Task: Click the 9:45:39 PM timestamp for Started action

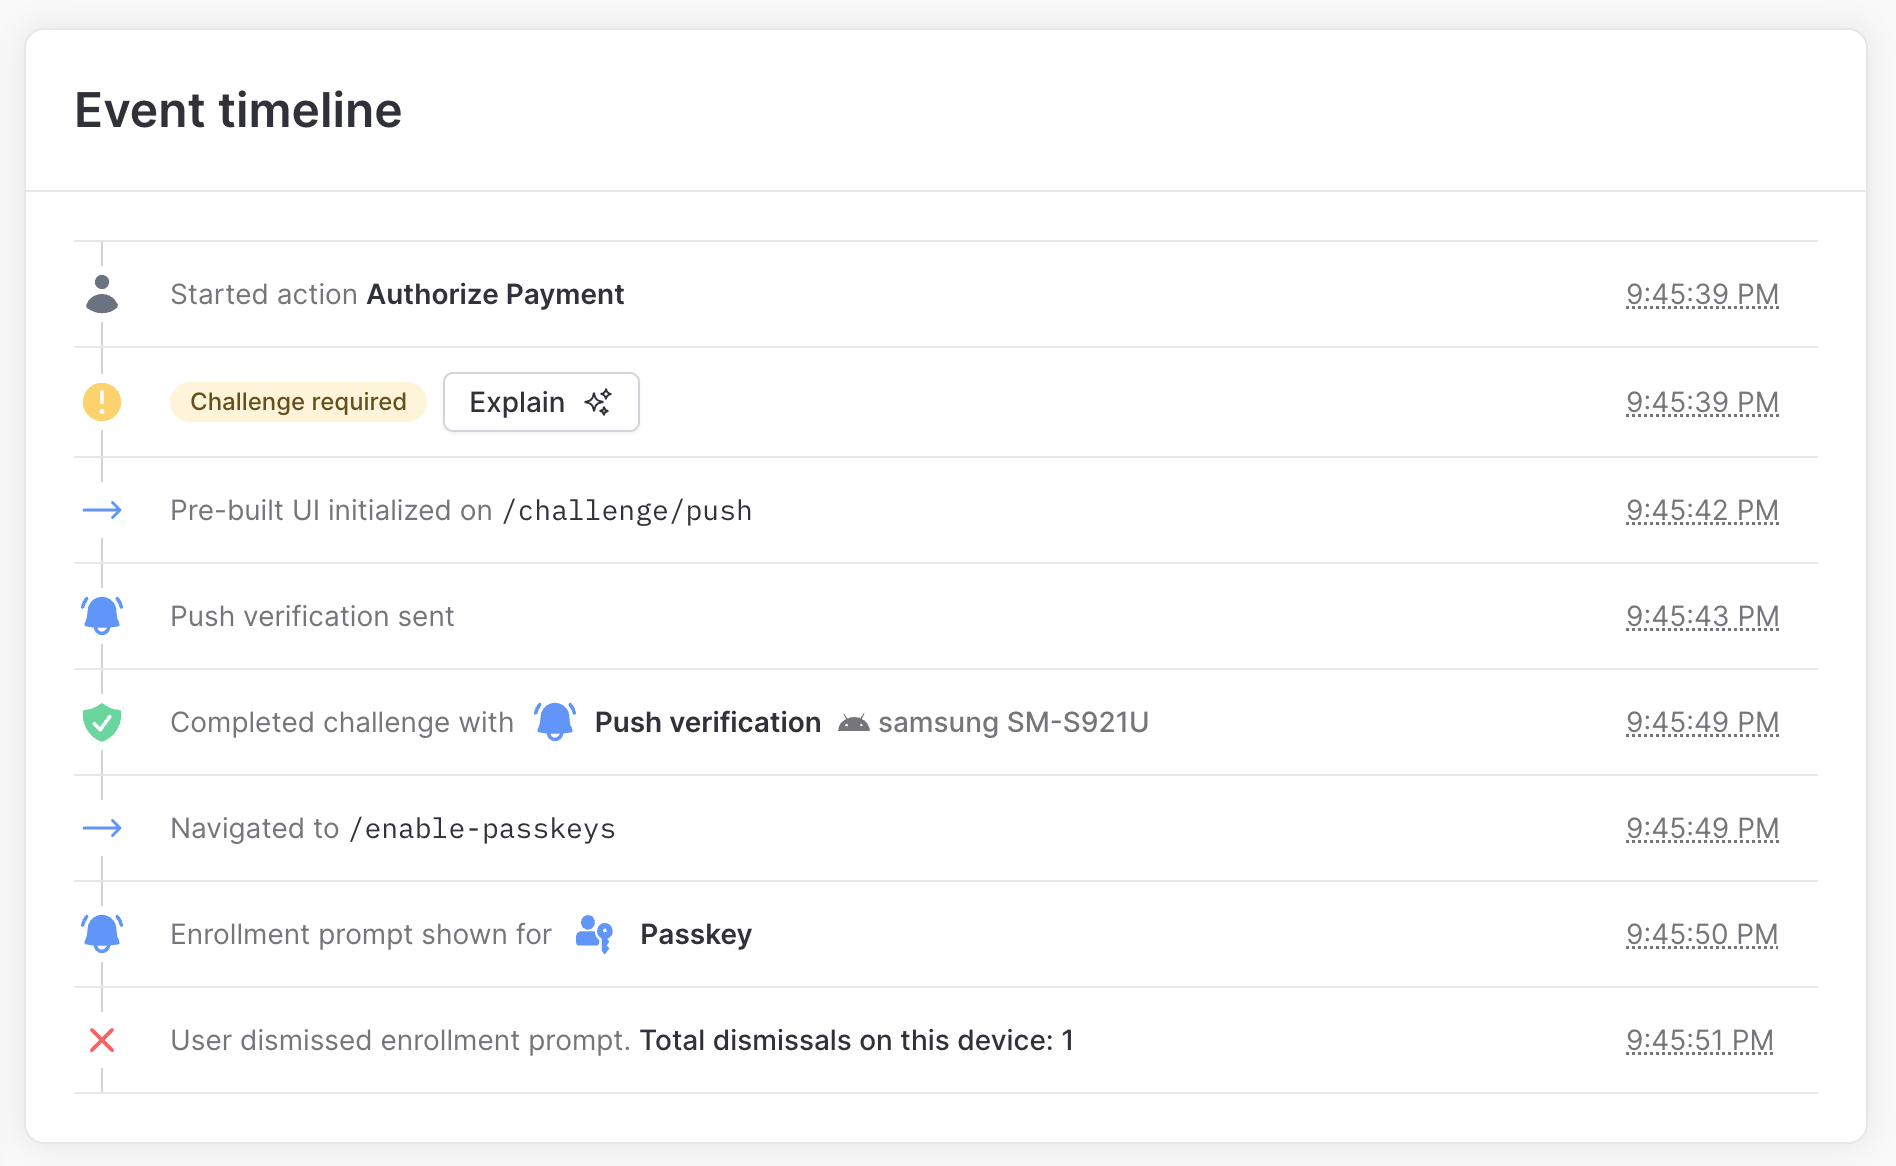Action: tap(1702, 294)
